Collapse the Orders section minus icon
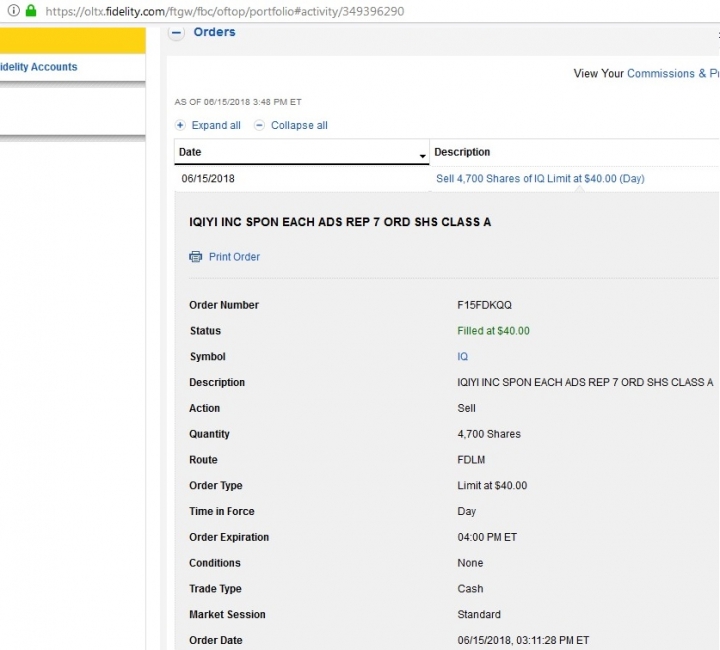The height and width of the screenshot is (650, 720). click(176, 33)
